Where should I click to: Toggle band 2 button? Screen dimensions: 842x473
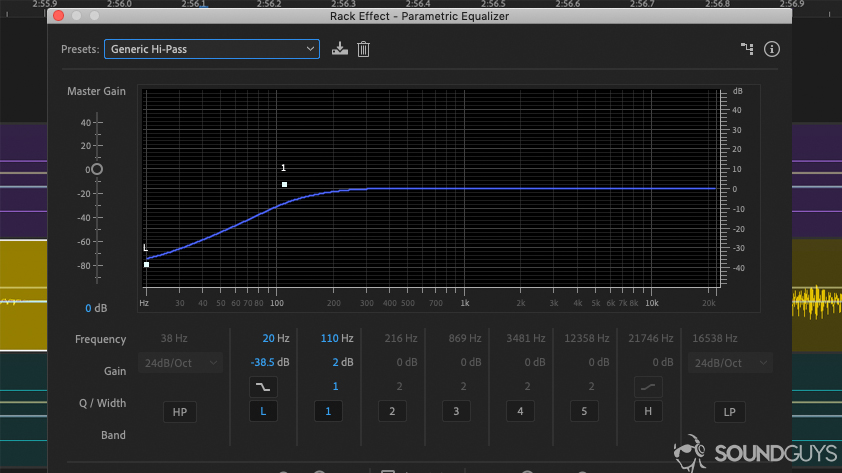click(x=392, y=411)
